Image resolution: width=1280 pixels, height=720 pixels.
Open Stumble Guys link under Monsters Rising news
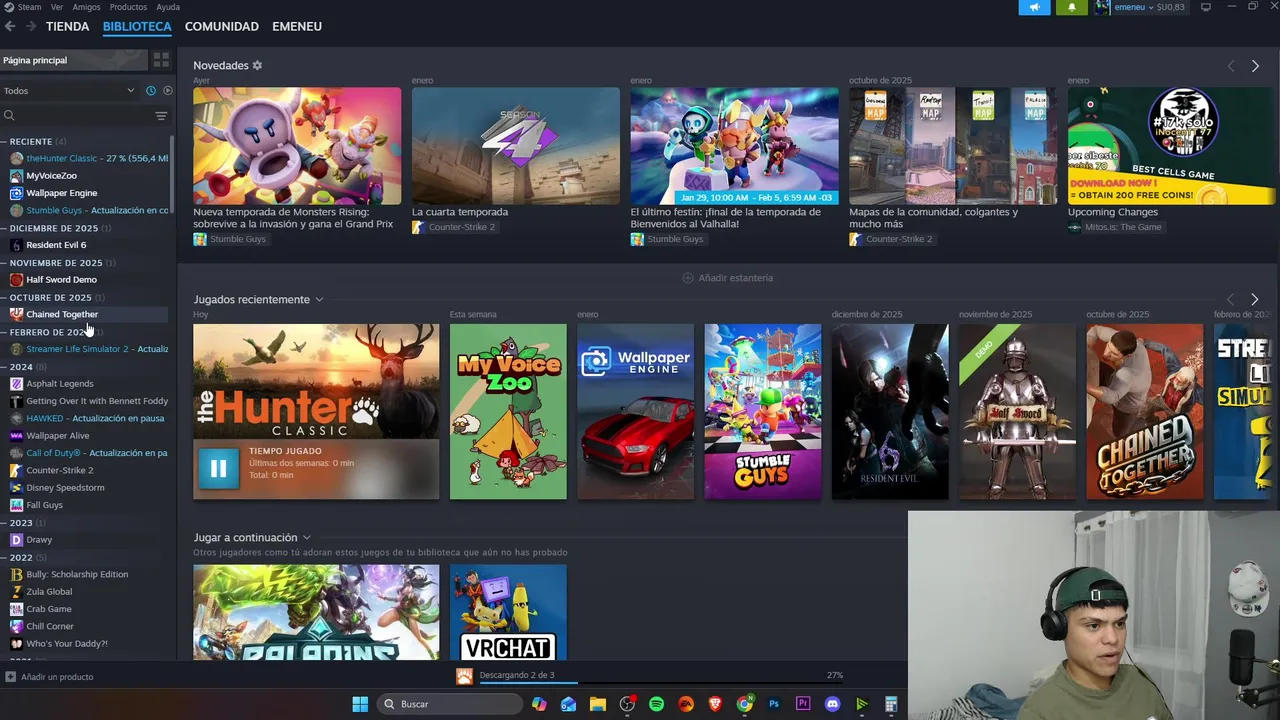(x=230, y=240)
